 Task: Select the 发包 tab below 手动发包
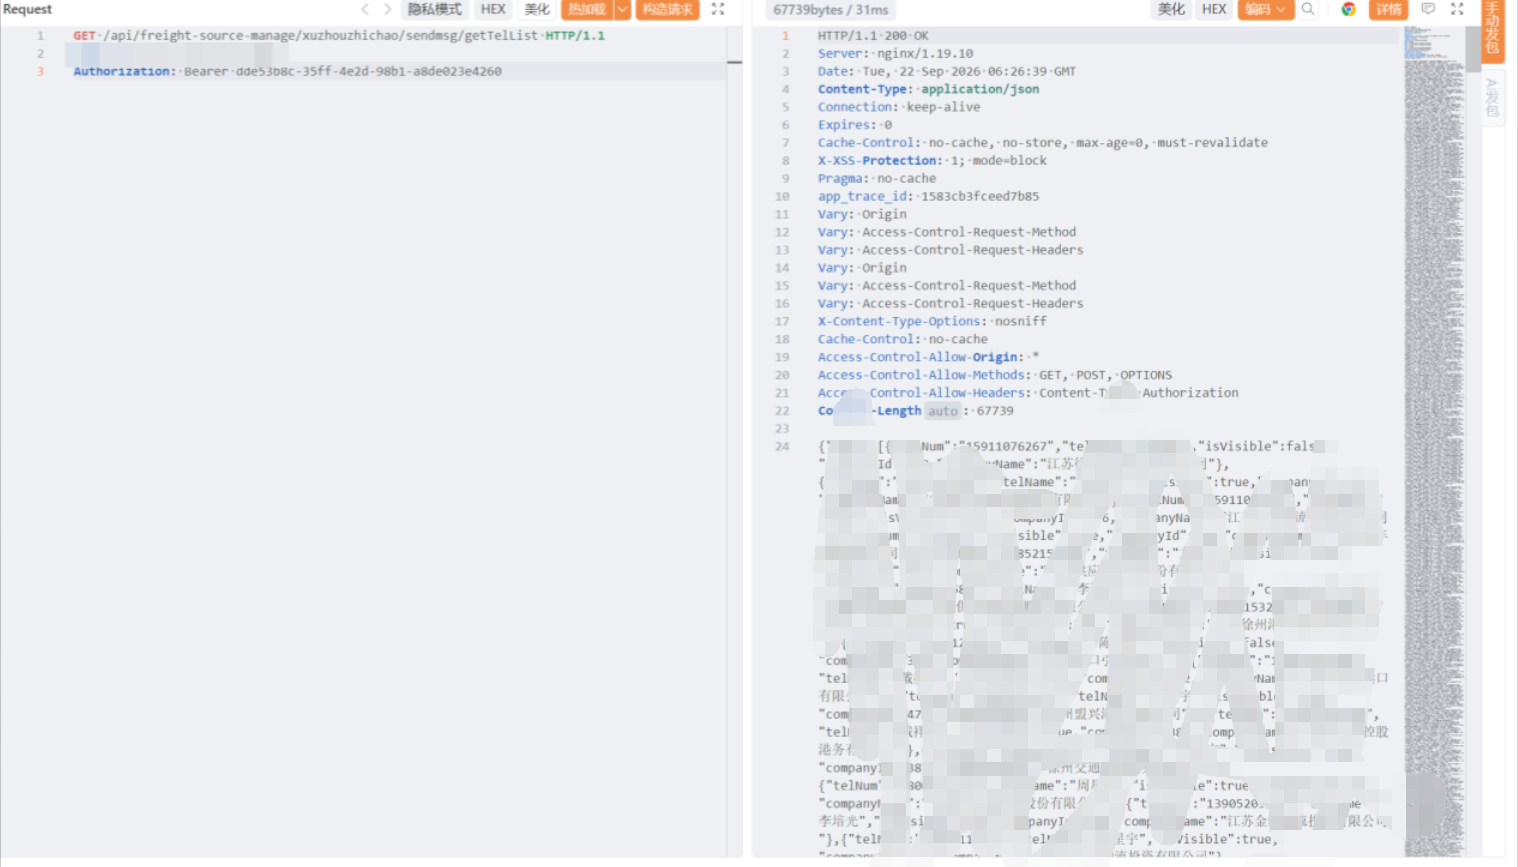(x=1492, y=97)
